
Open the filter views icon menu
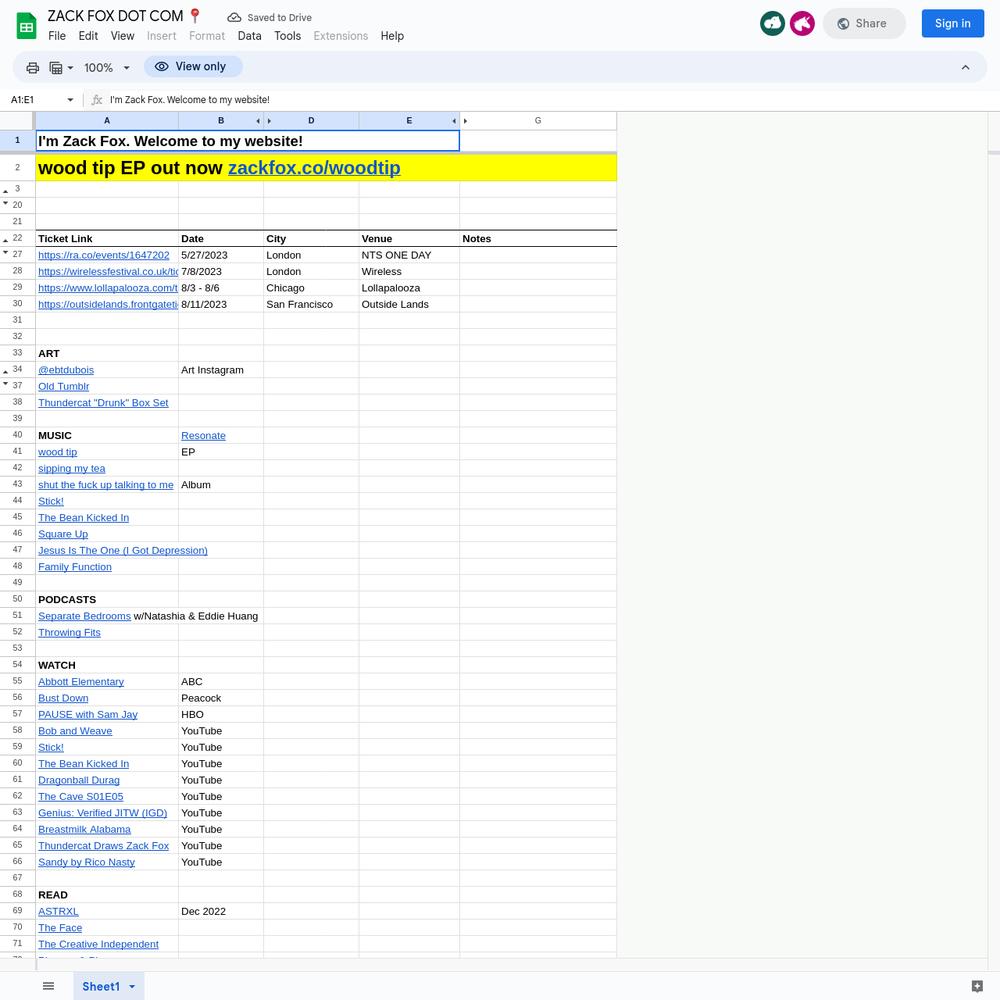tap(61, 68)
